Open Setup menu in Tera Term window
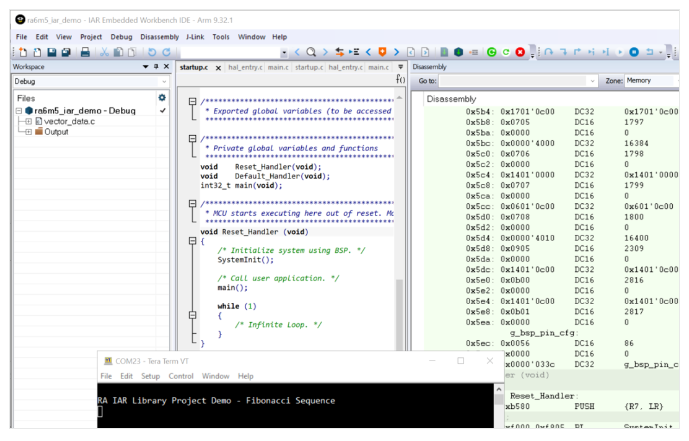The image size is (689, 441). [150, 376]
